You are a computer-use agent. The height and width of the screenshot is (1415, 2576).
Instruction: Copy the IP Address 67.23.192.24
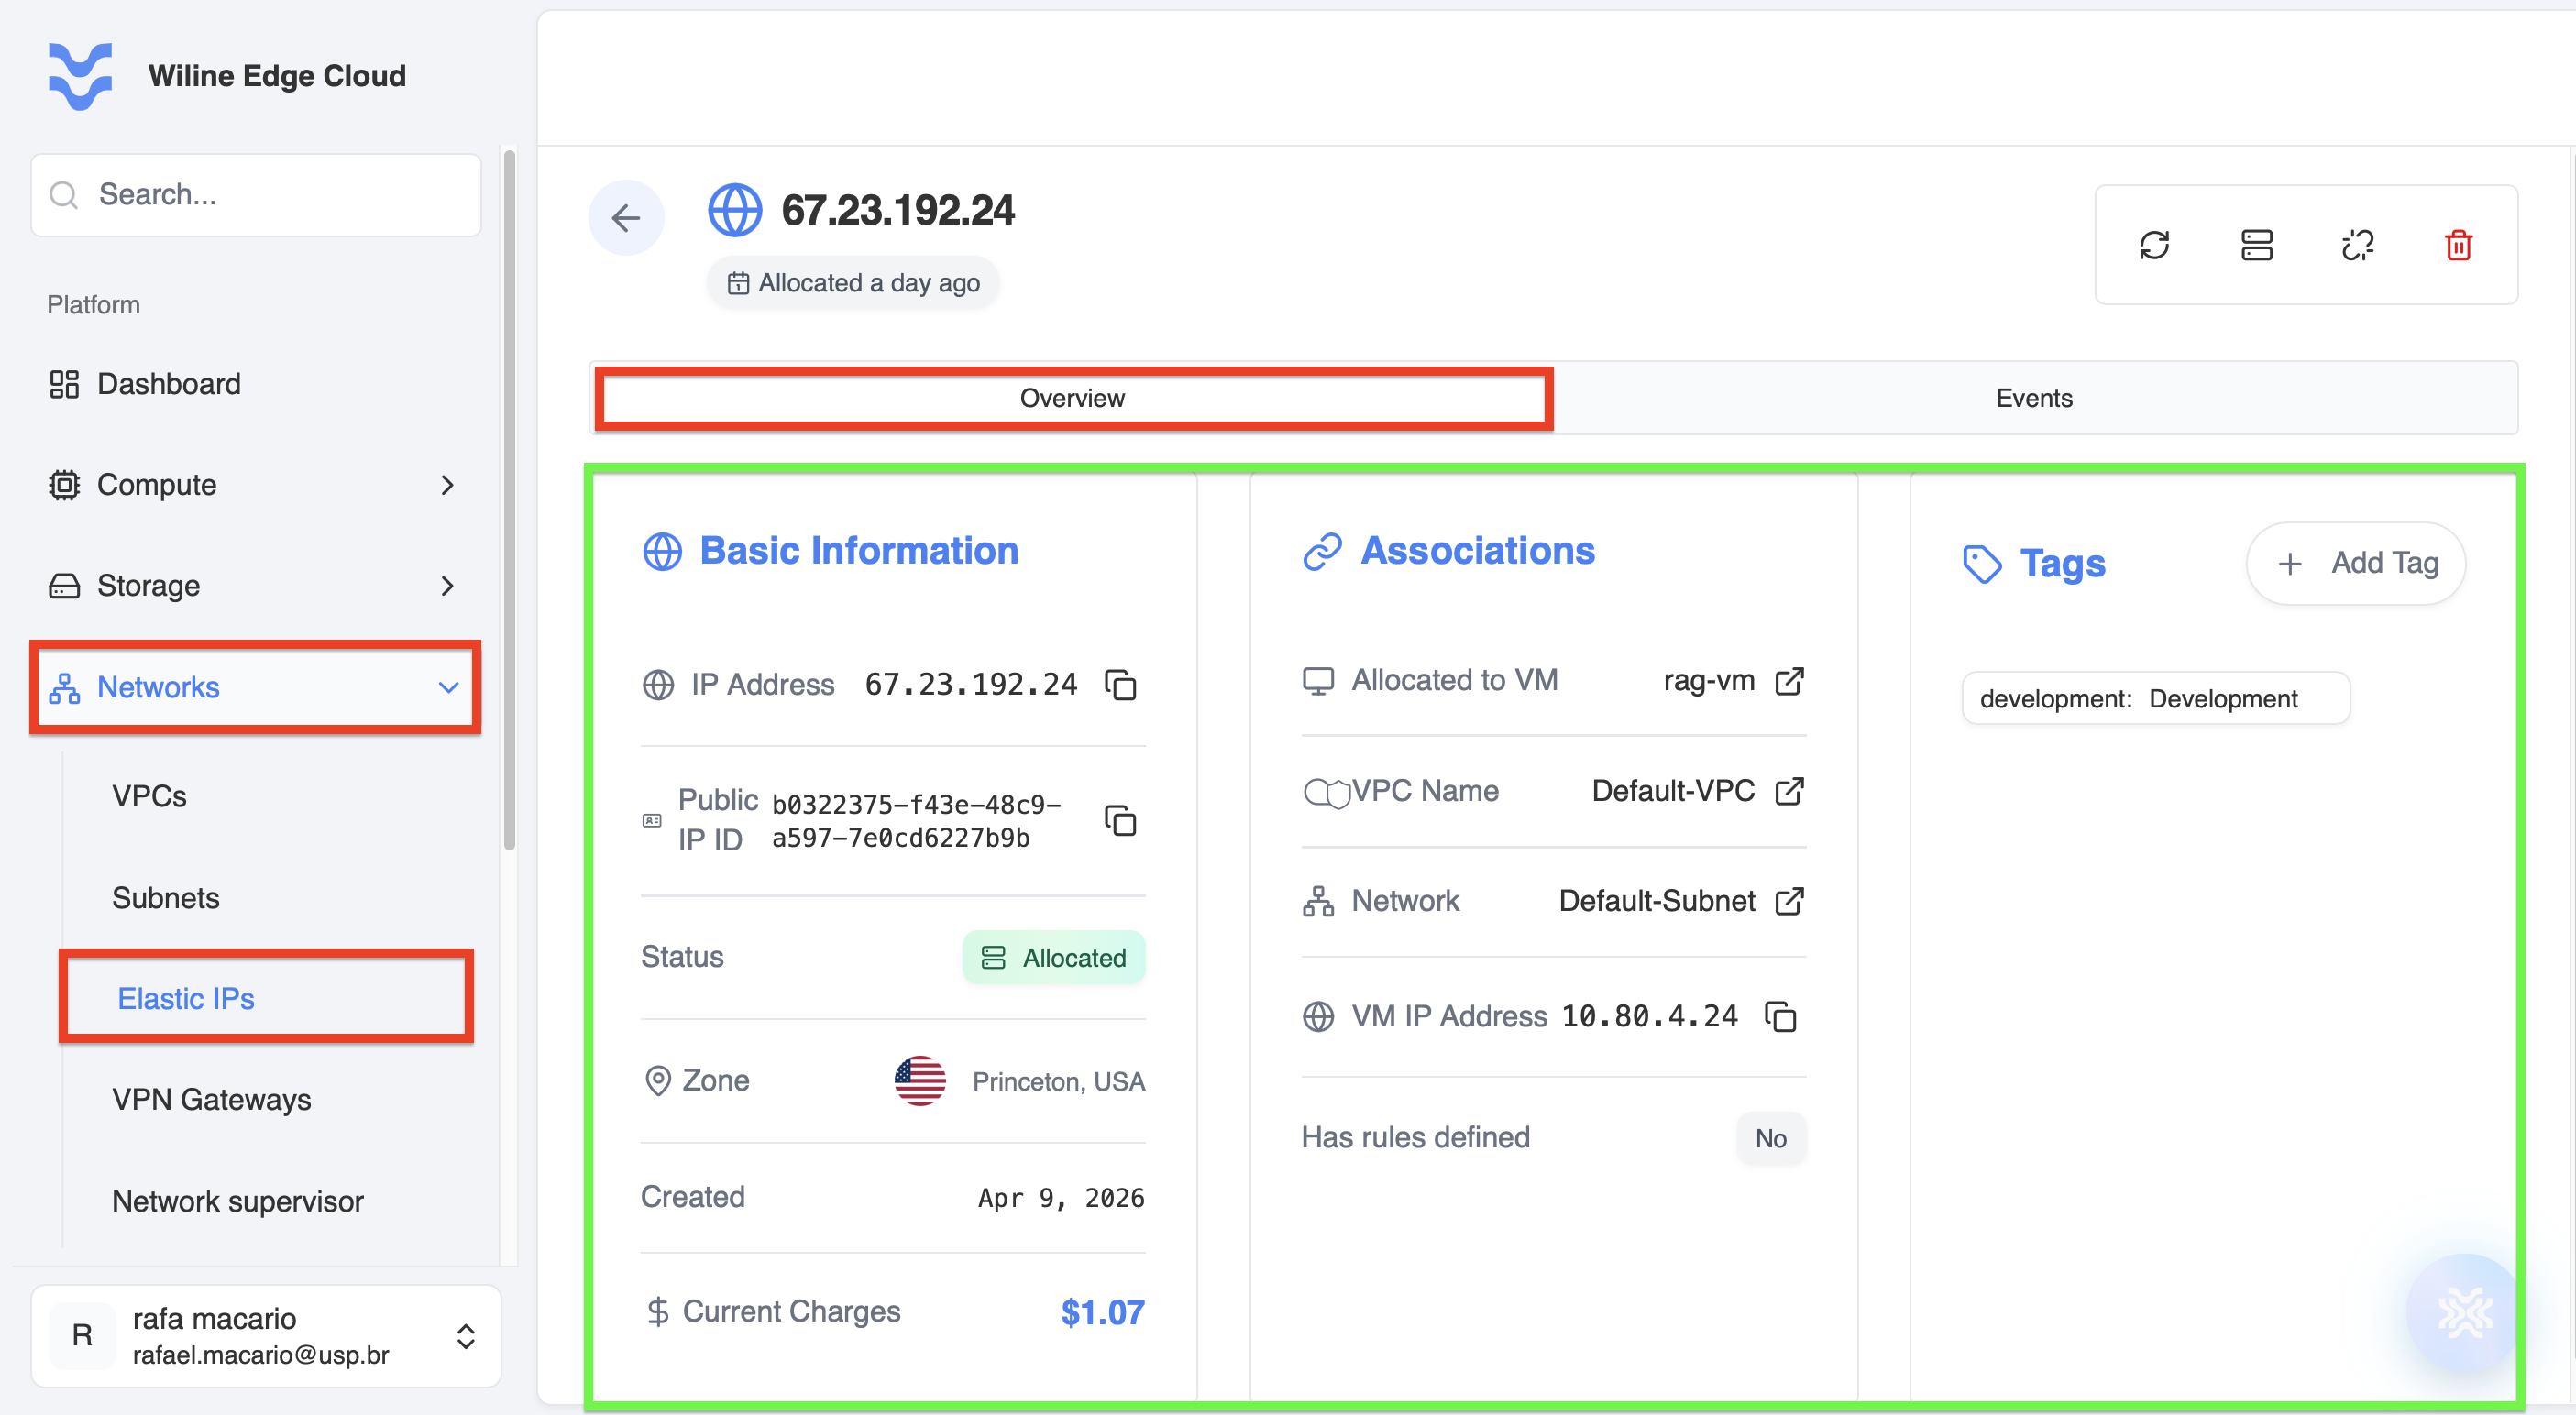coord(1120,685)
